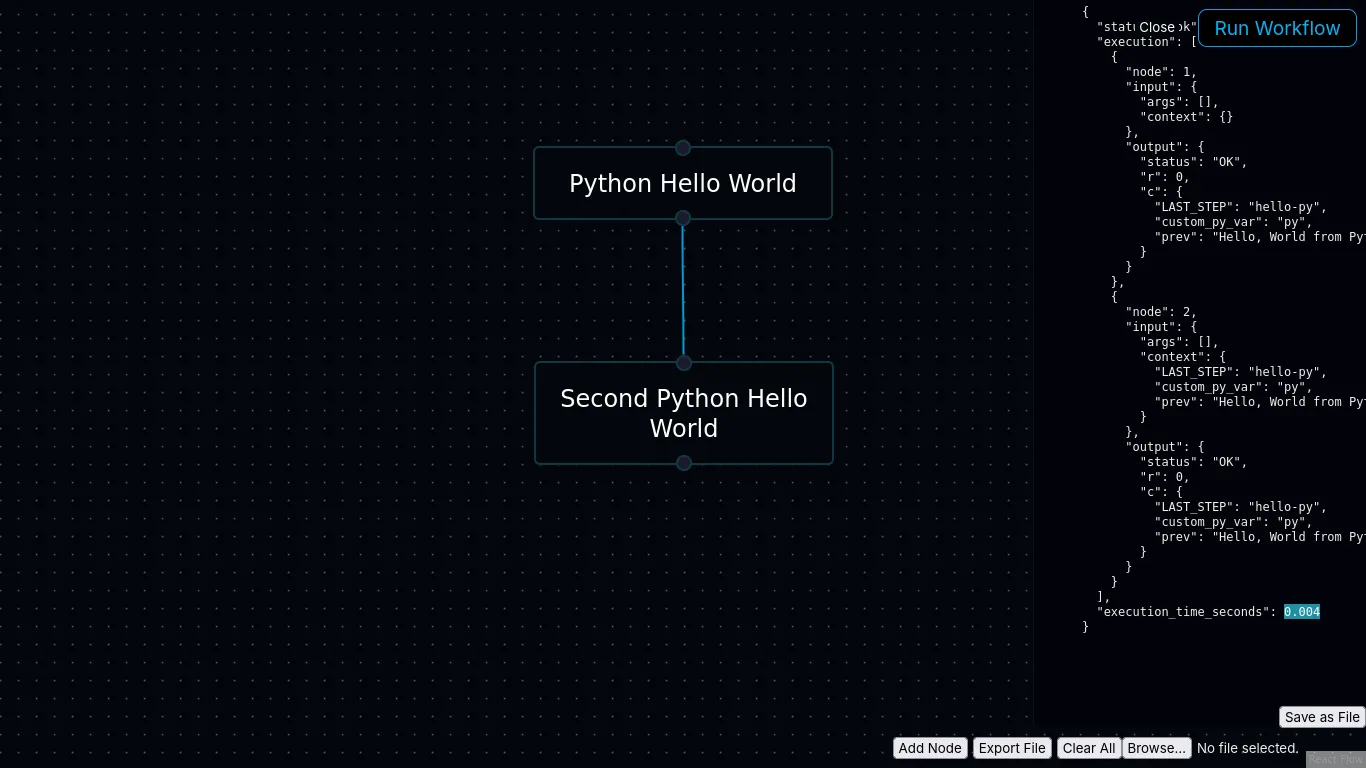Click the Run Workflow button
Viewport: 1366px width, 768px height.
click(x=1277, y=28)
